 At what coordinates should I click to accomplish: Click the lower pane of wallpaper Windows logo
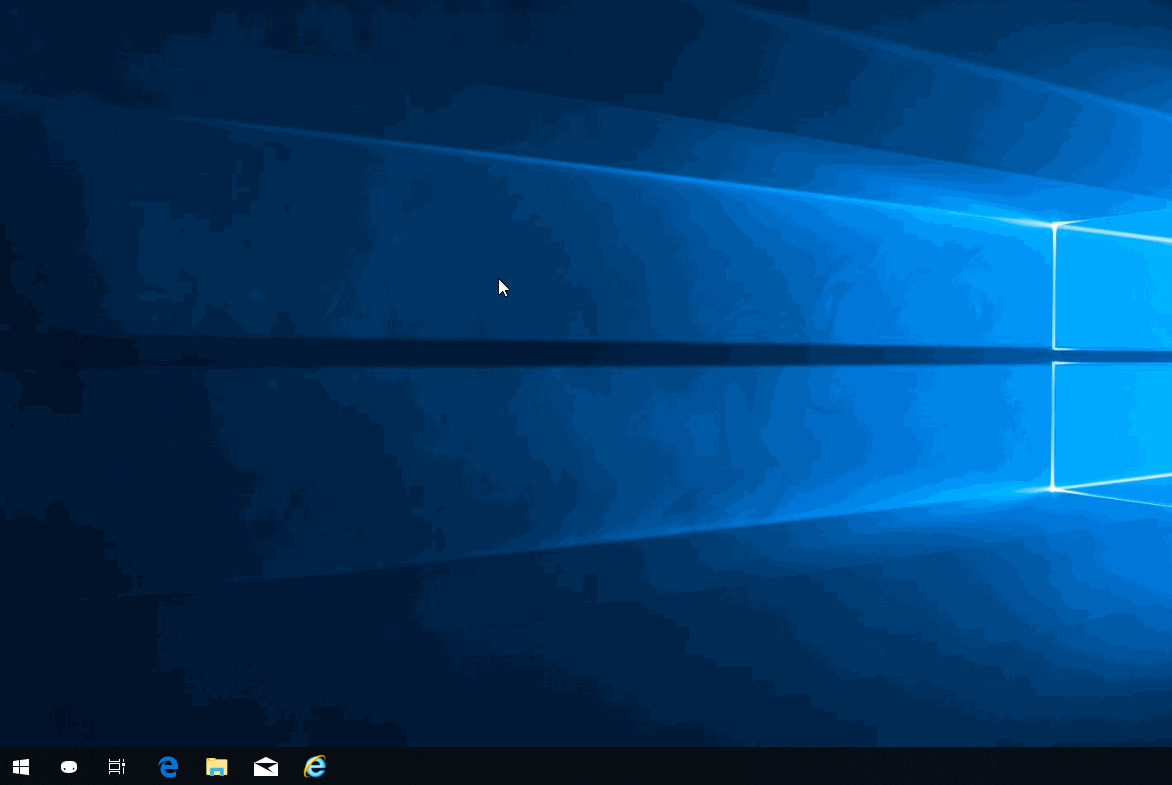click(x=1112, y=425)
